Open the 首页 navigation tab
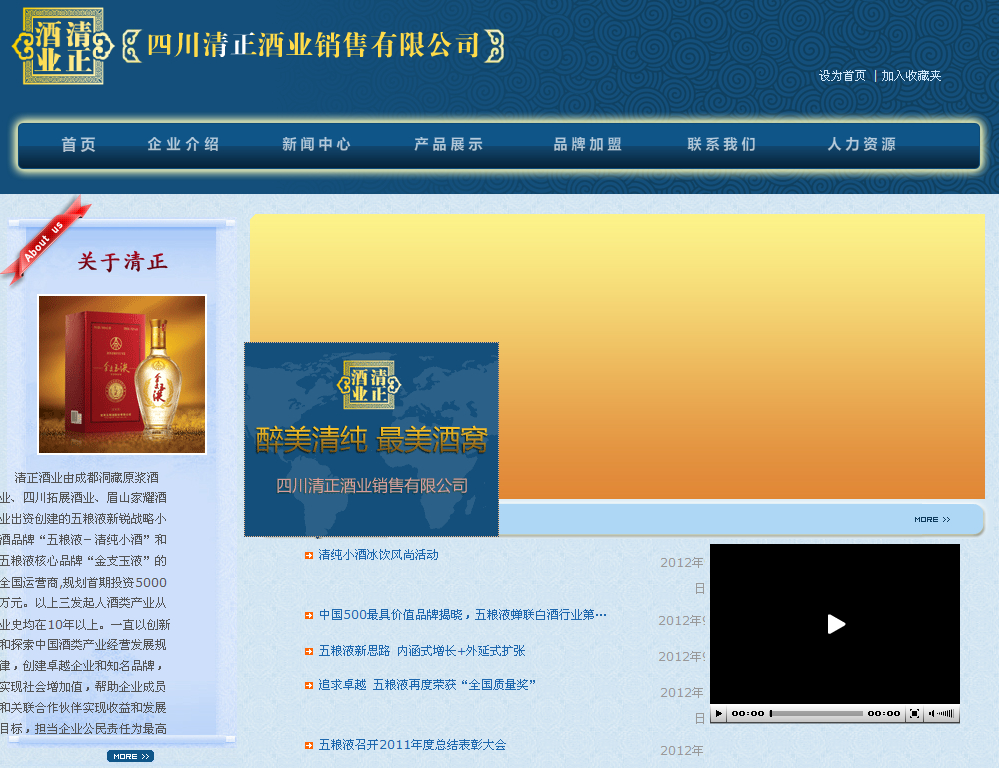Screen dimensions: 1000x768 click(x=78, y=144)
